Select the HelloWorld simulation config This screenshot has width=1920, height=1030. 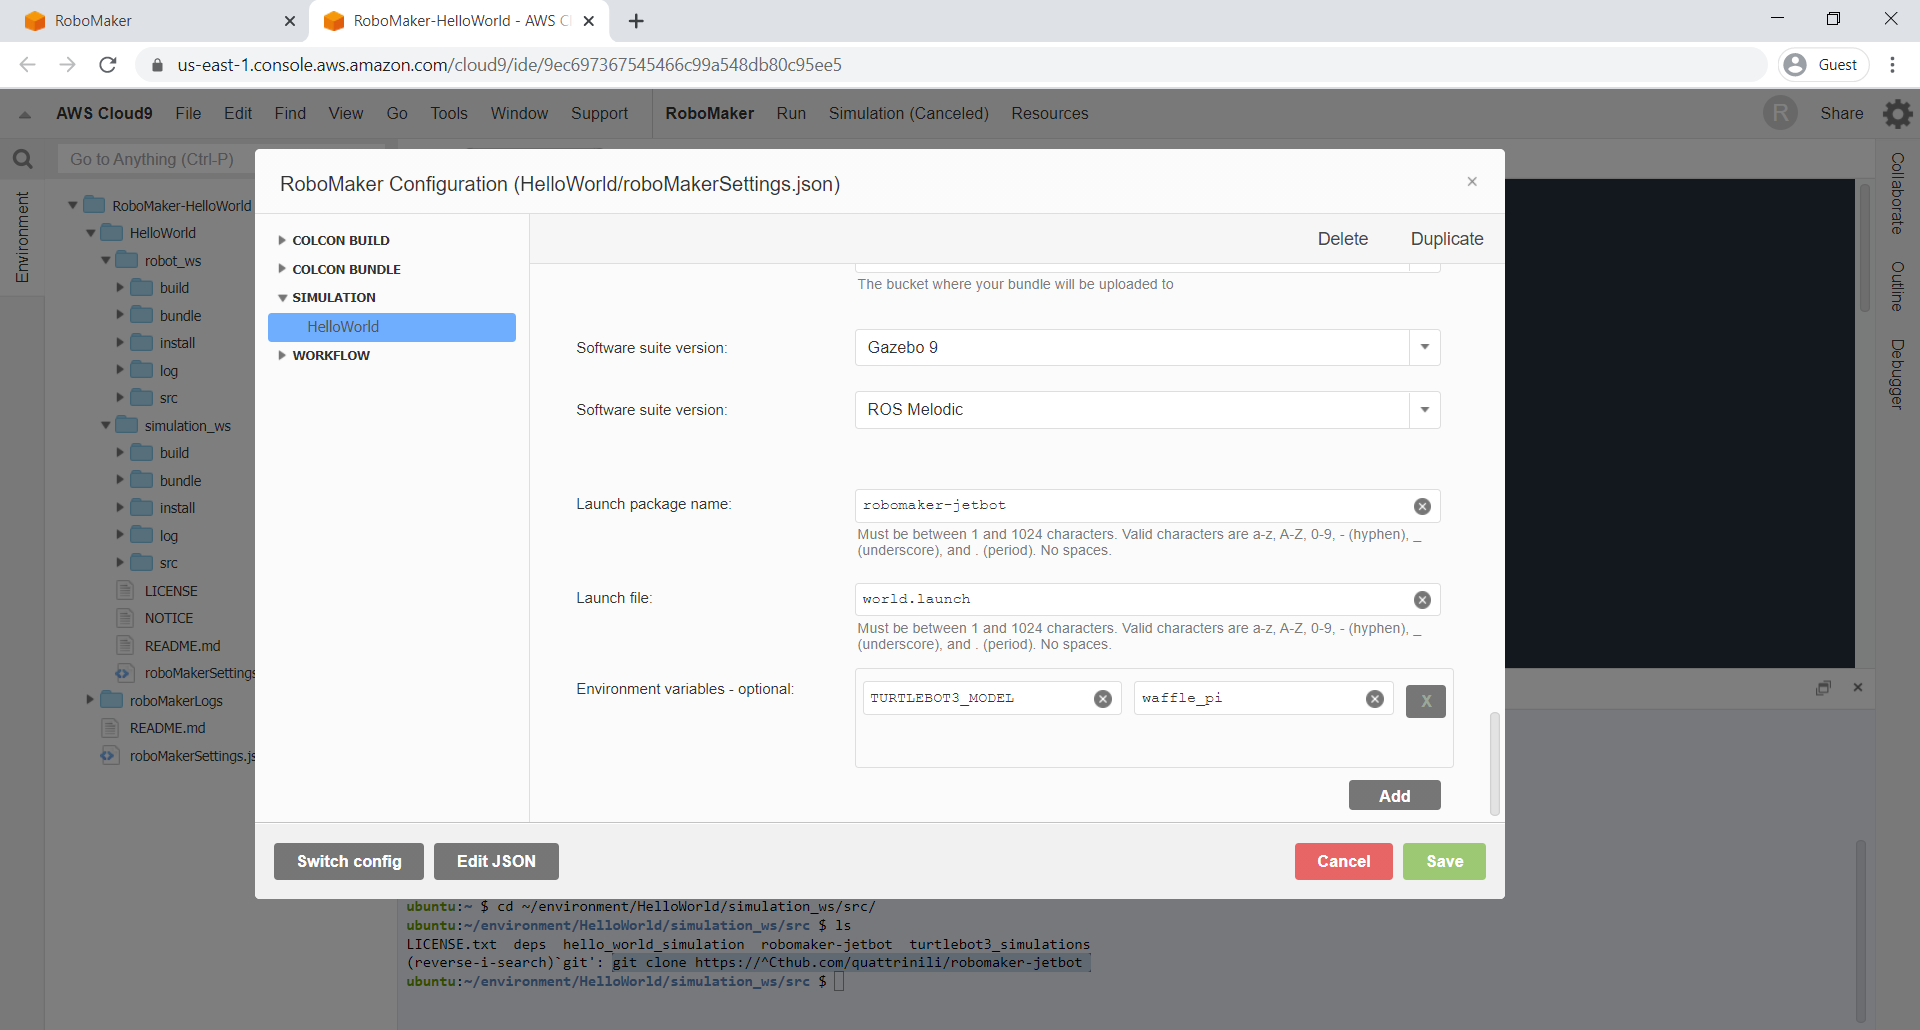[392, 327]
